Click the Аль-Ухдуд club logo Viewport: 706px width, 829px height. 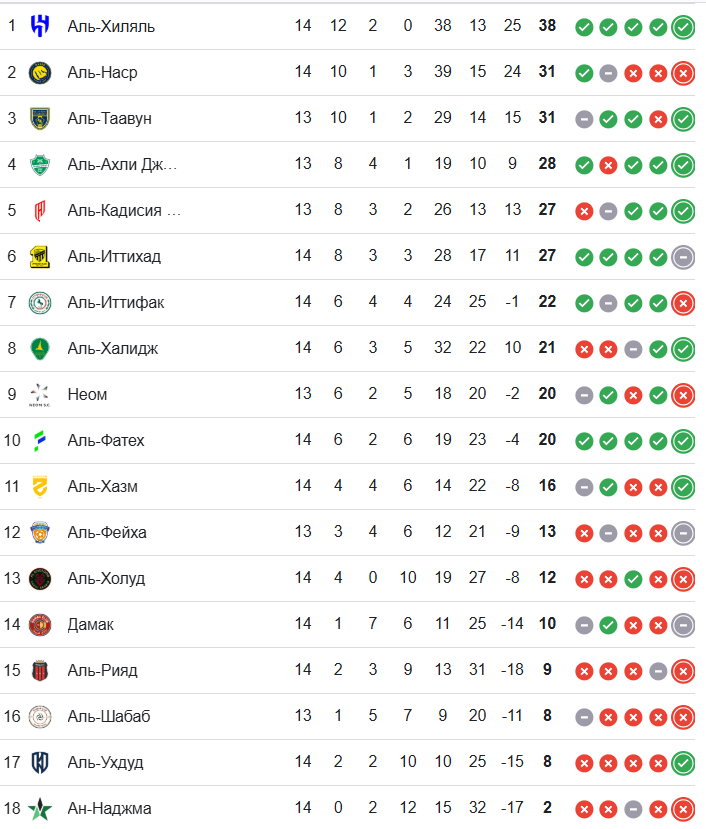(40, 762)
